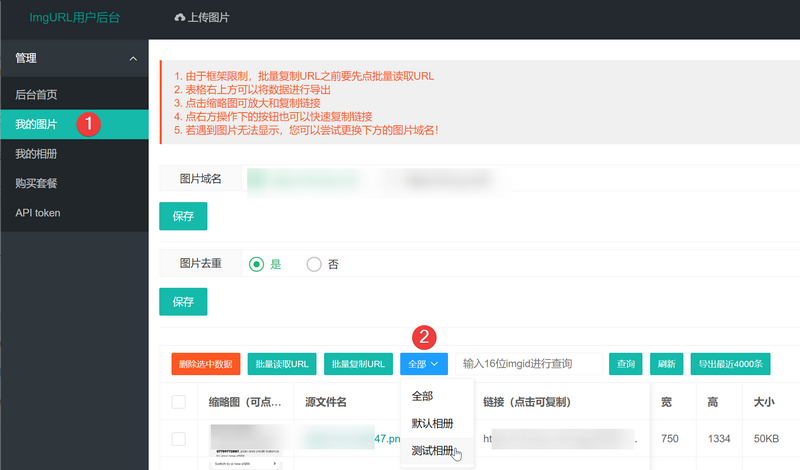
Task: Tick the first image row checkbox
Action: (179, 439)
